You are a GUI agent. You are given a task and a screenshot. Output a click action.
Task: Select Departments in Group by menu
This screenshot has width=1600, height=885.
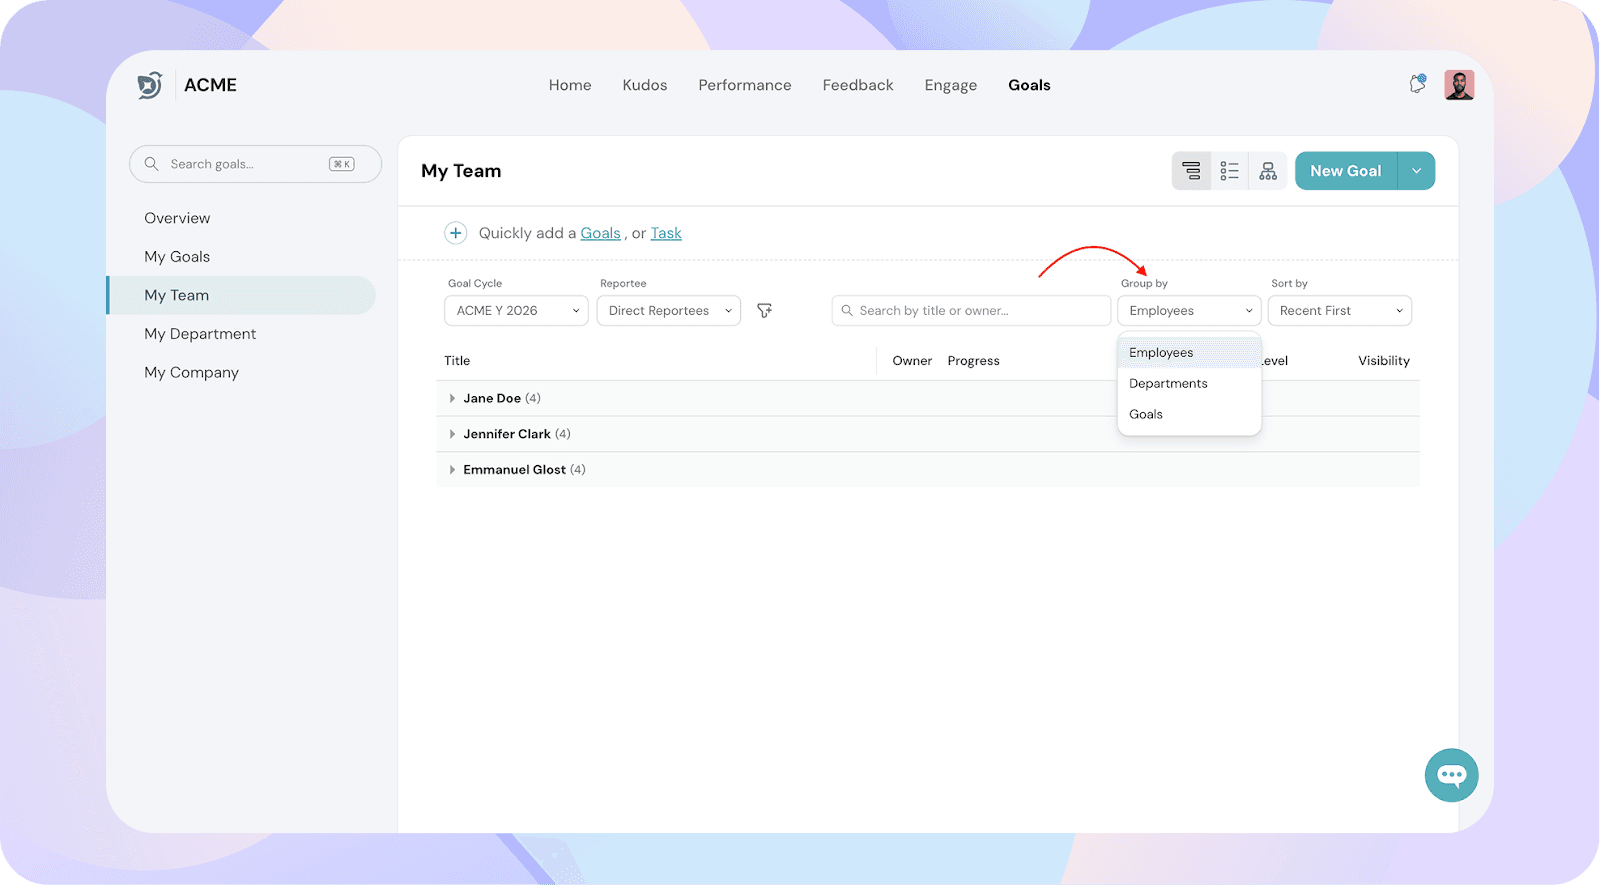(1168, 384)
